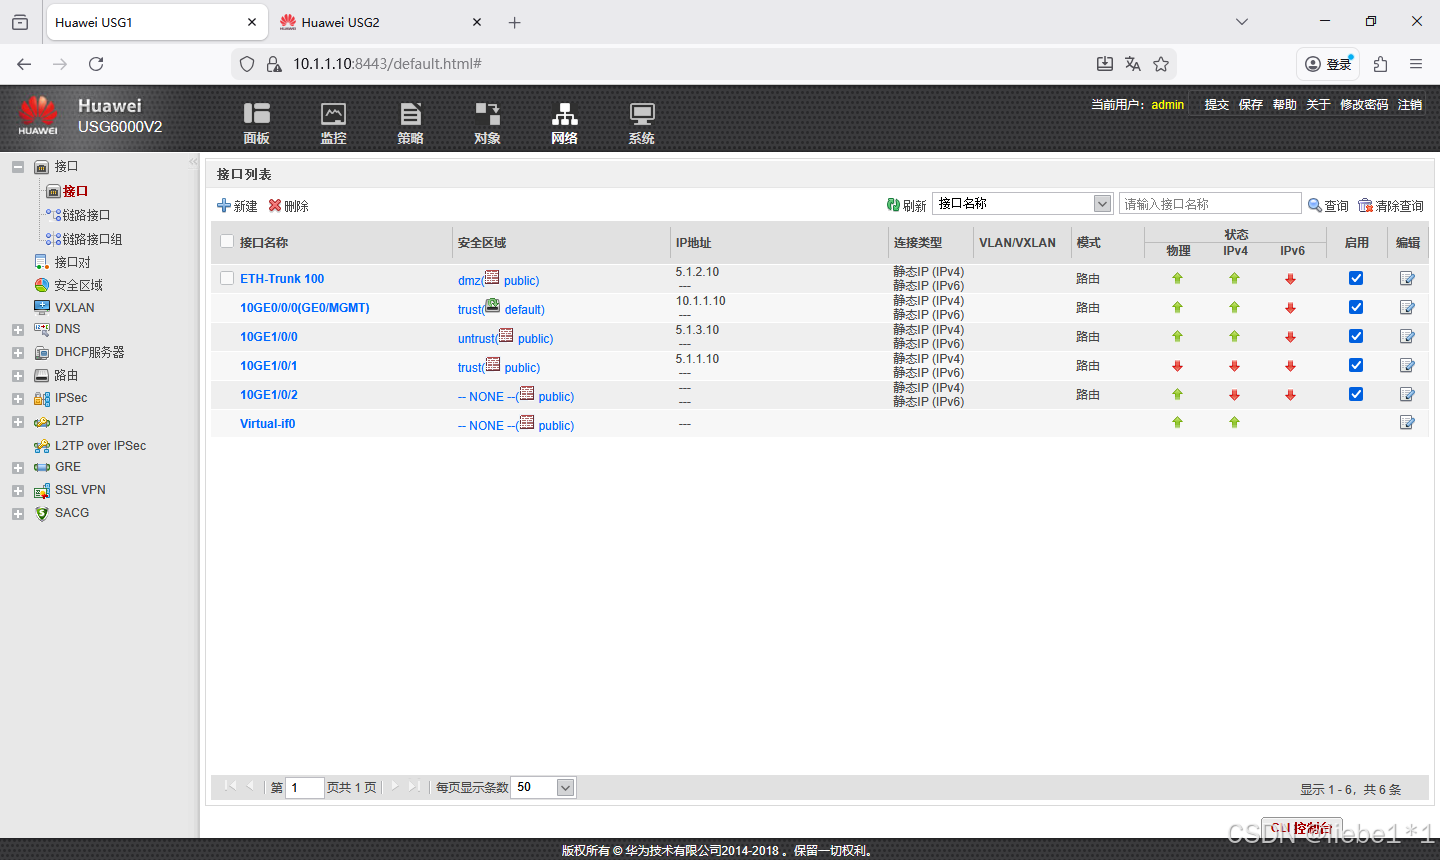Open the 每页显示条数 50 dropdown
The width and height of the screenshot is (1440, 860).
coord(544,787)
